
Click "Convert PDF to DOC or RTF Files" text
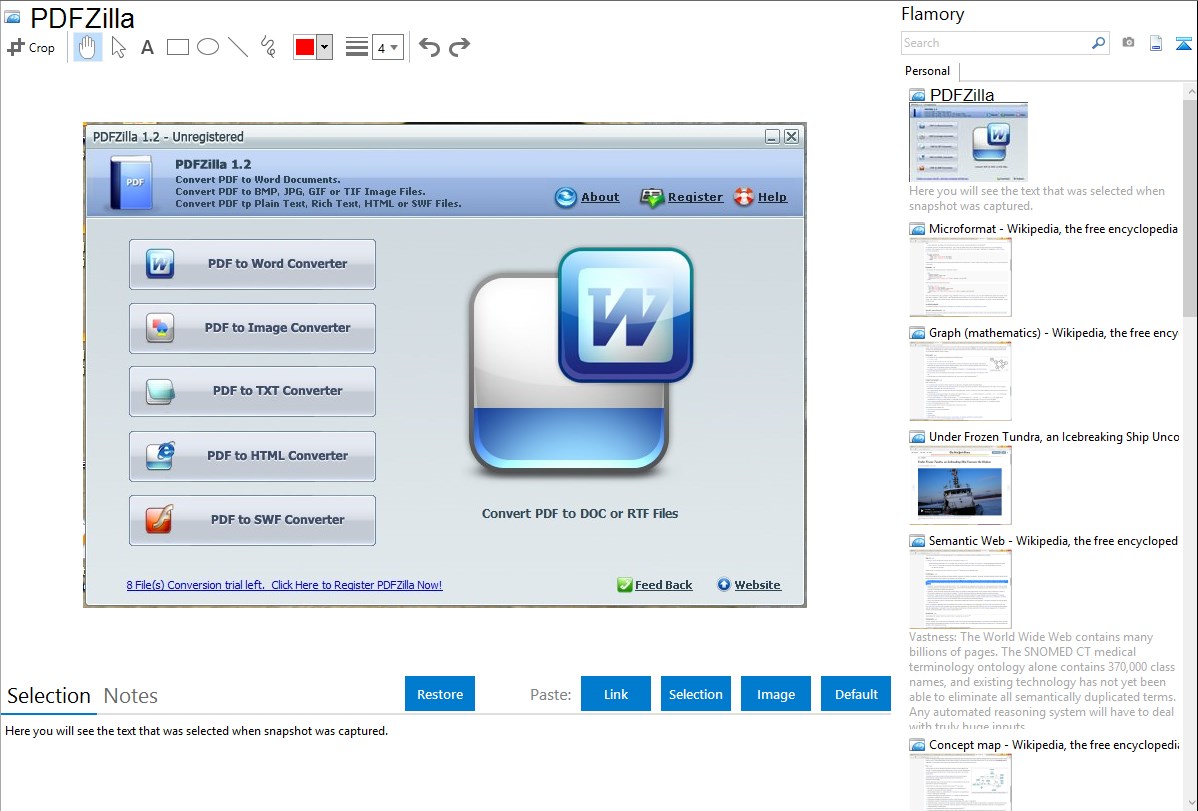(x=580, y=514)
